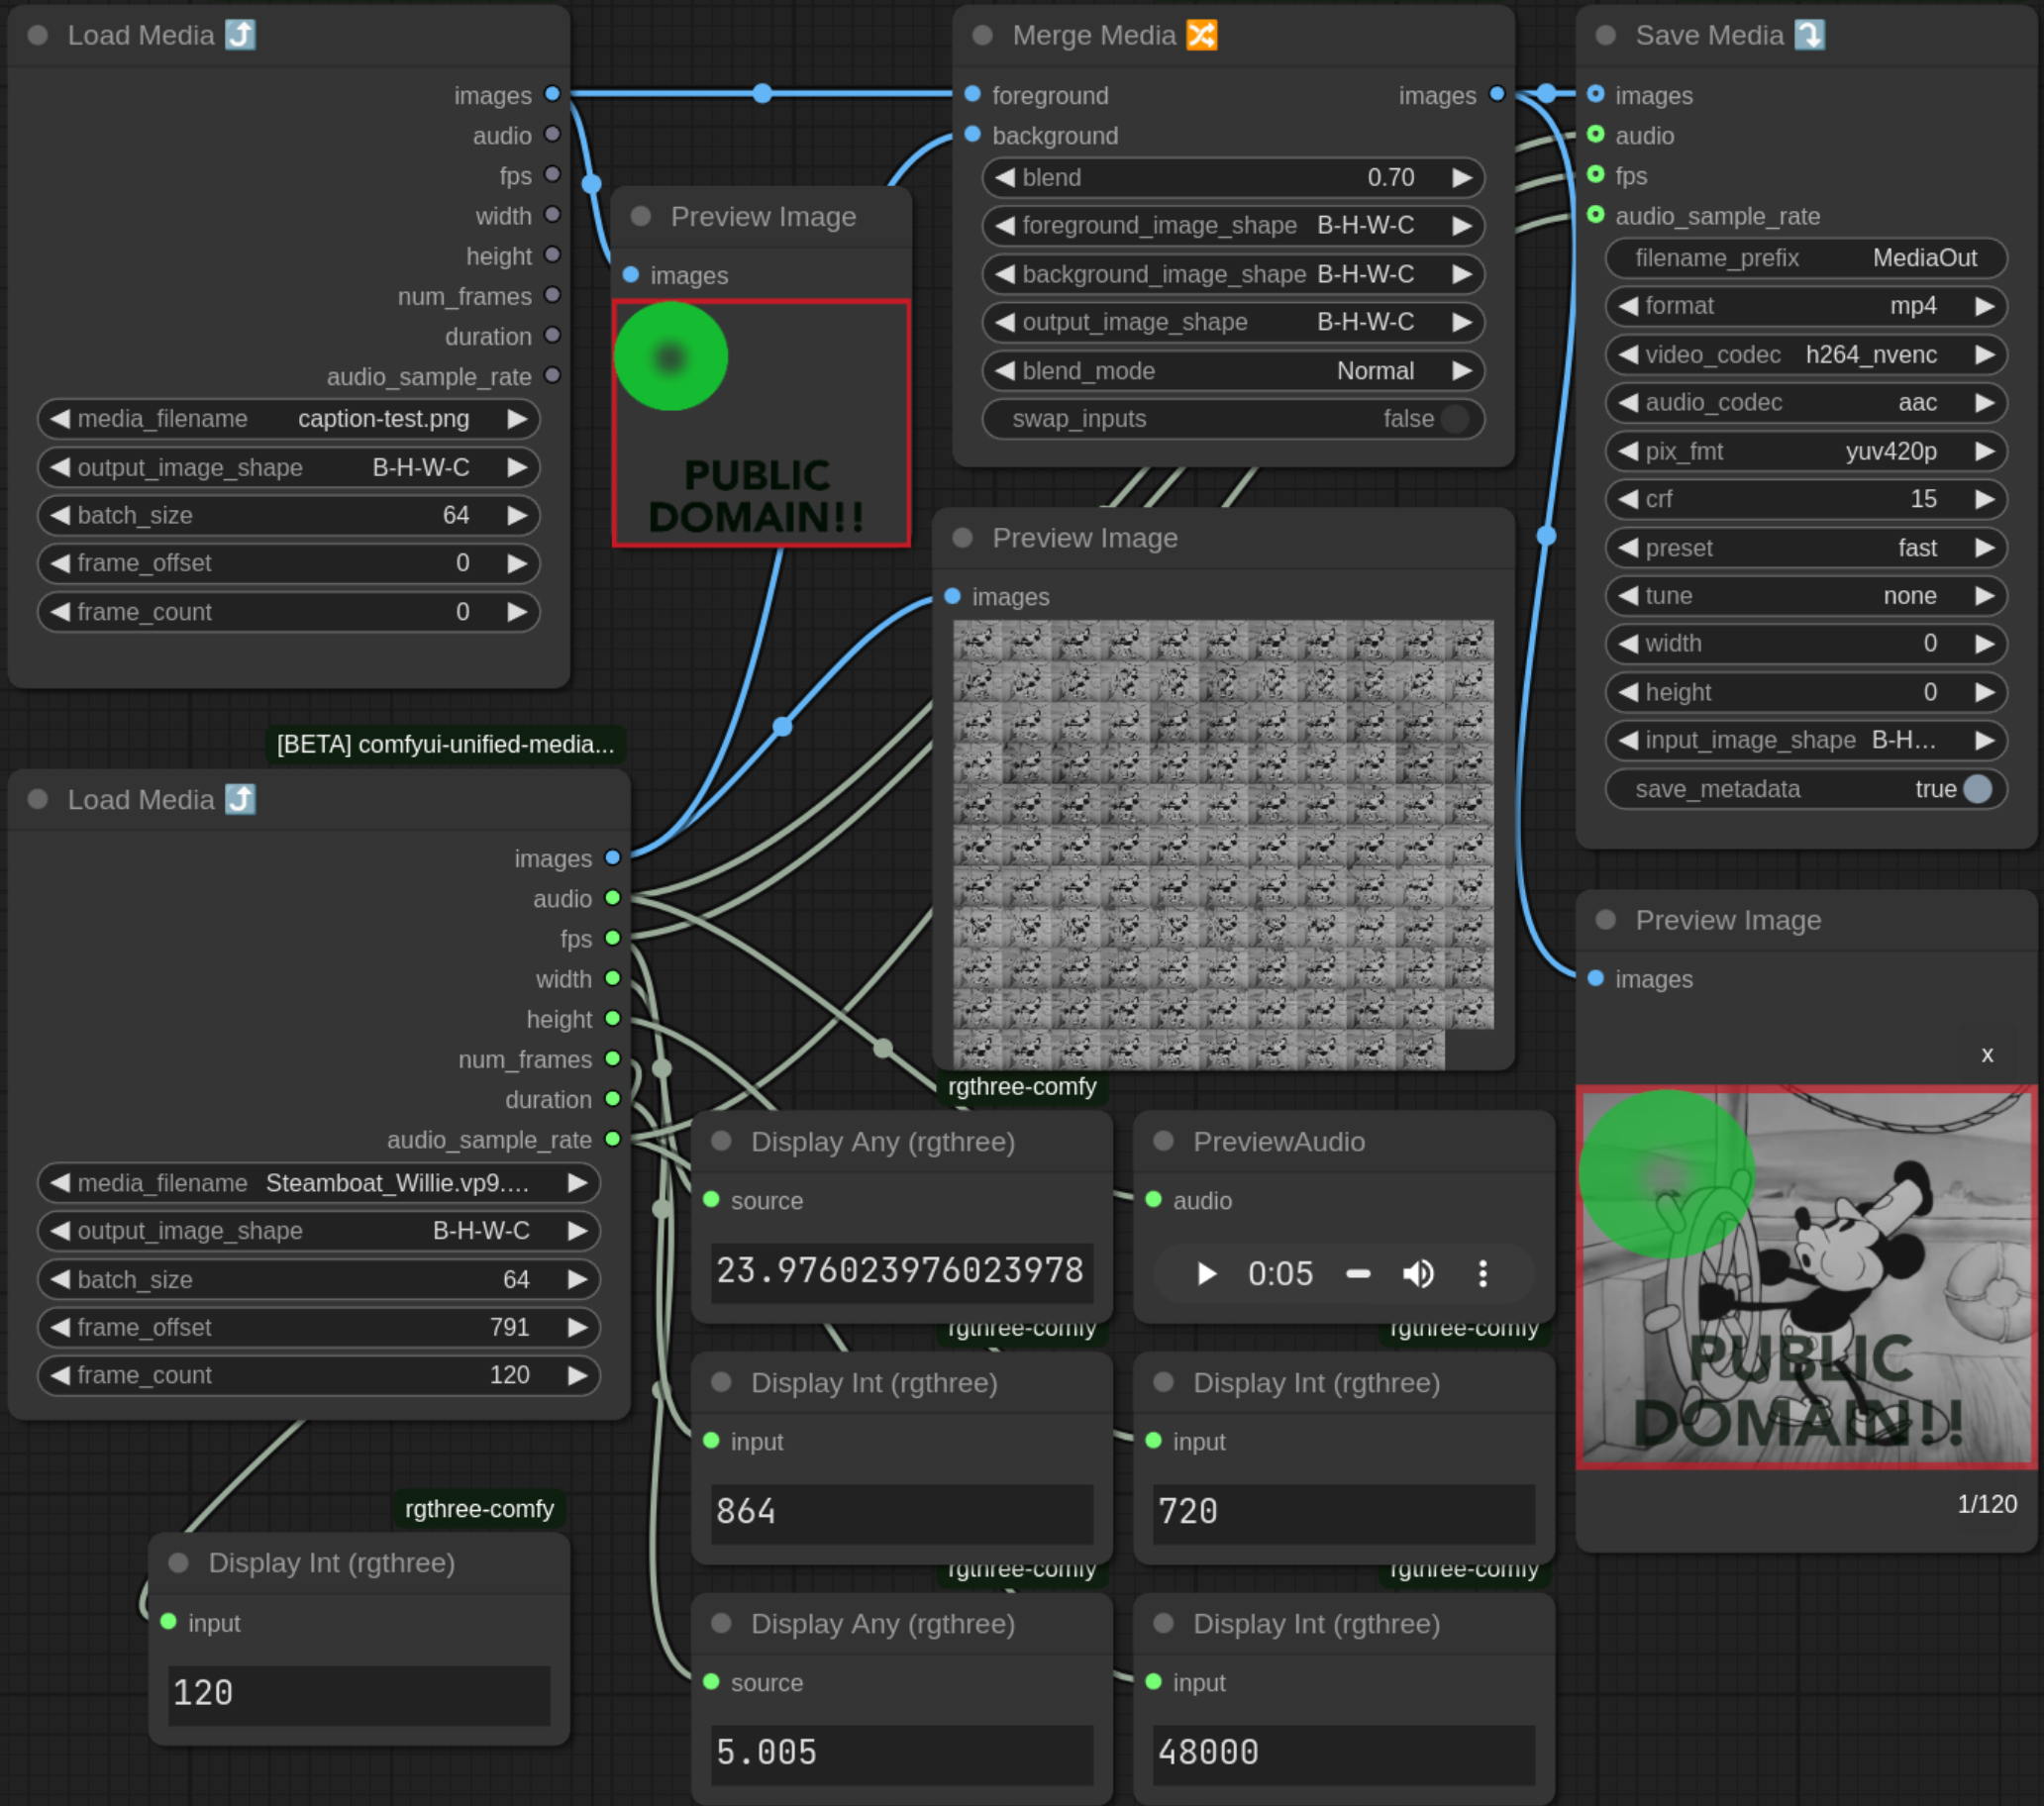The image size is (2044, 1806).
Task: Collapse the Preview Image node showing 1/120
Action: [1606, 920]
